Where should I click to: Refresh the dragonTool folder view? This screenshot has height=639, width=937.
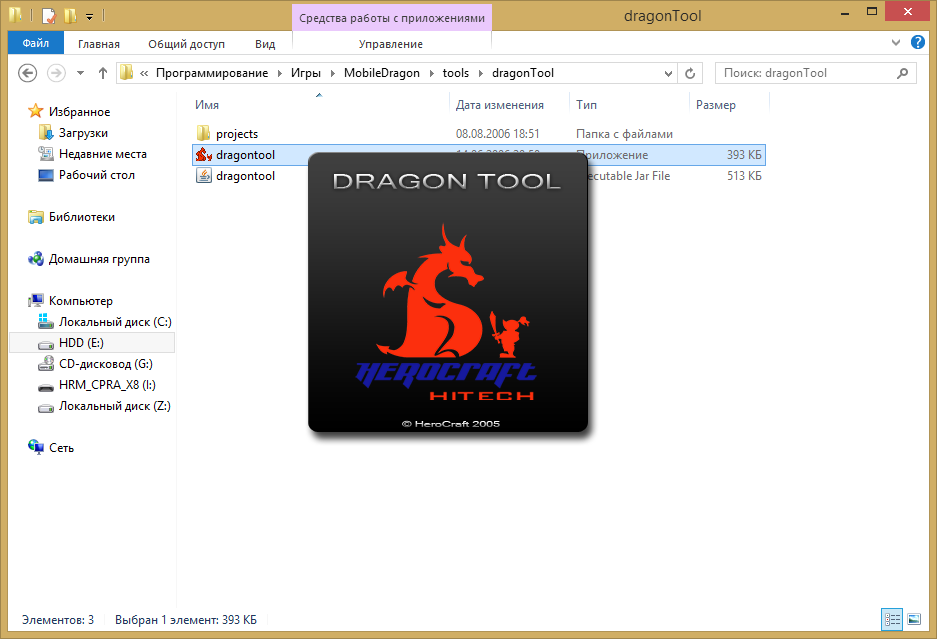point(690,73)
